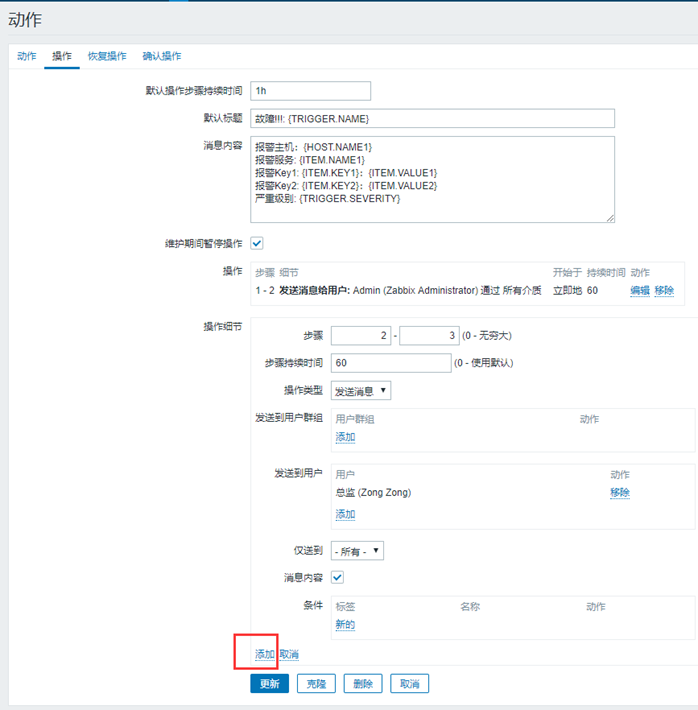Click the 默认标题 input field
Screen dimensions: 698x710
click(432, 119)
